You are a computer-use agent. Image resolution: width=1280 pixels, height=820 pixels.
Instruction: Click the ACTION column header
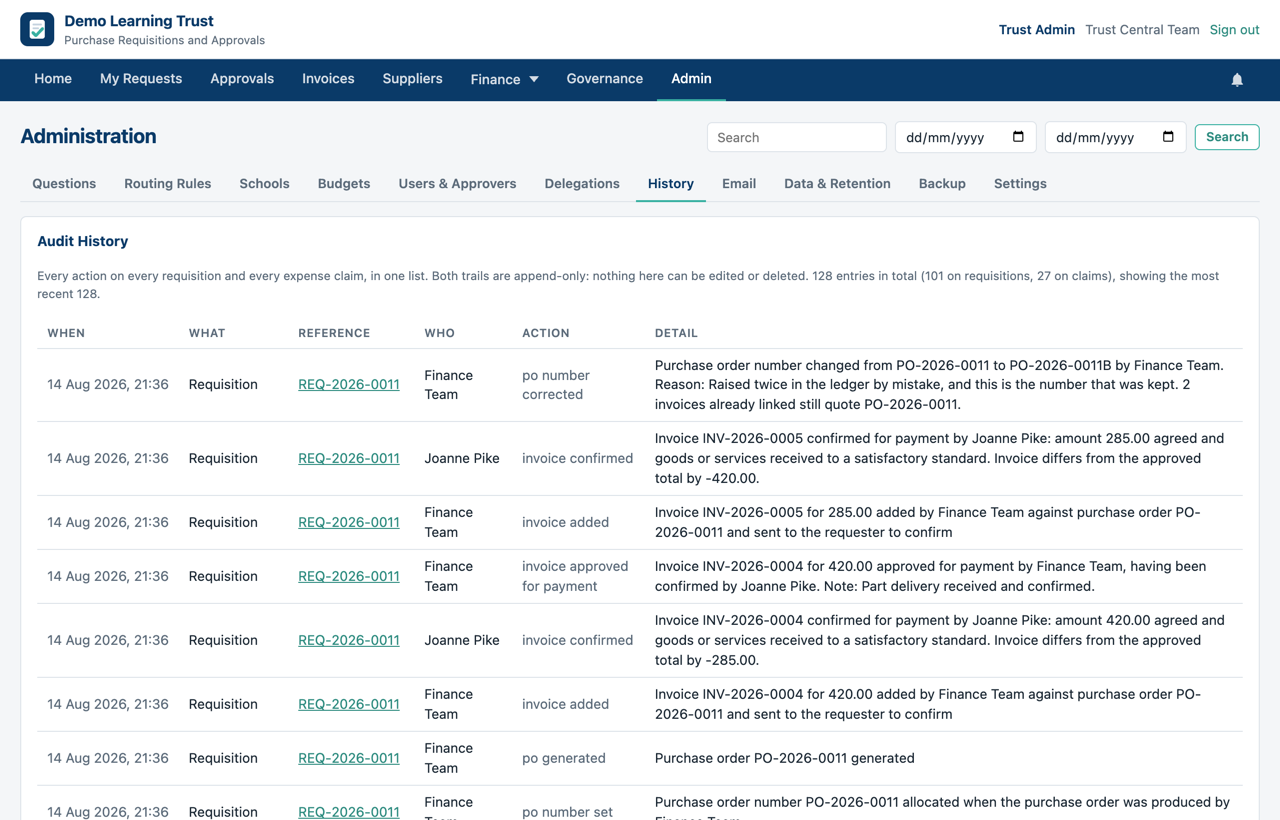click(546, 333)
